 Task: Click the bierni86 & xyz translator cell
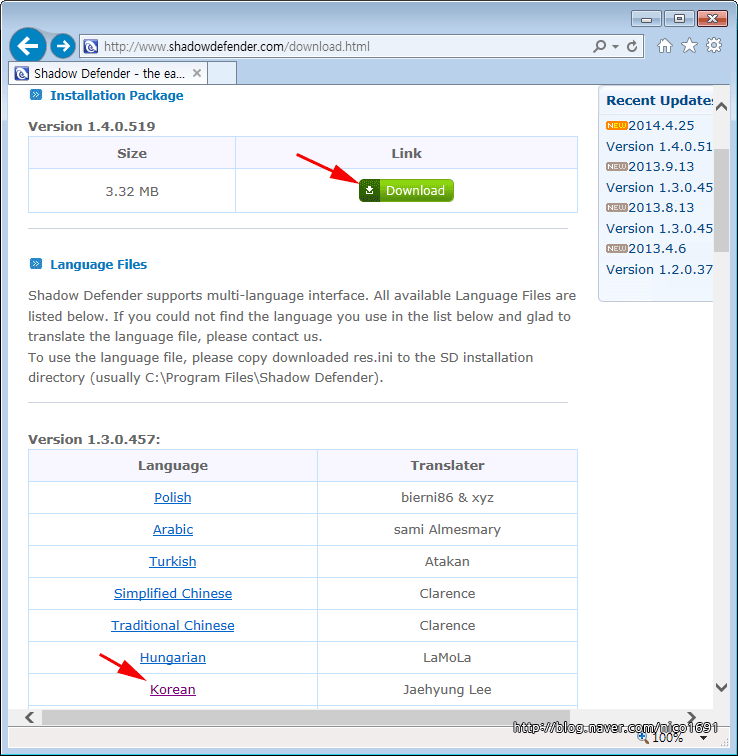point(447,498)
